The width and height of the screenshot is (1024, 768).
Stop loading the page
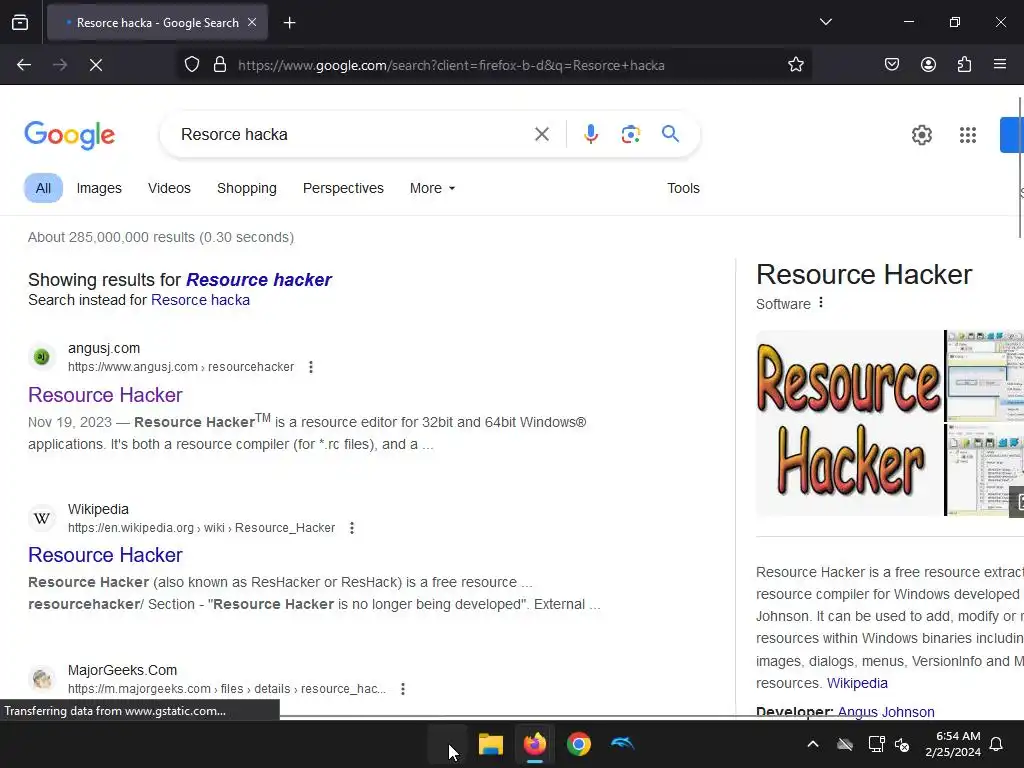point(96,65)
